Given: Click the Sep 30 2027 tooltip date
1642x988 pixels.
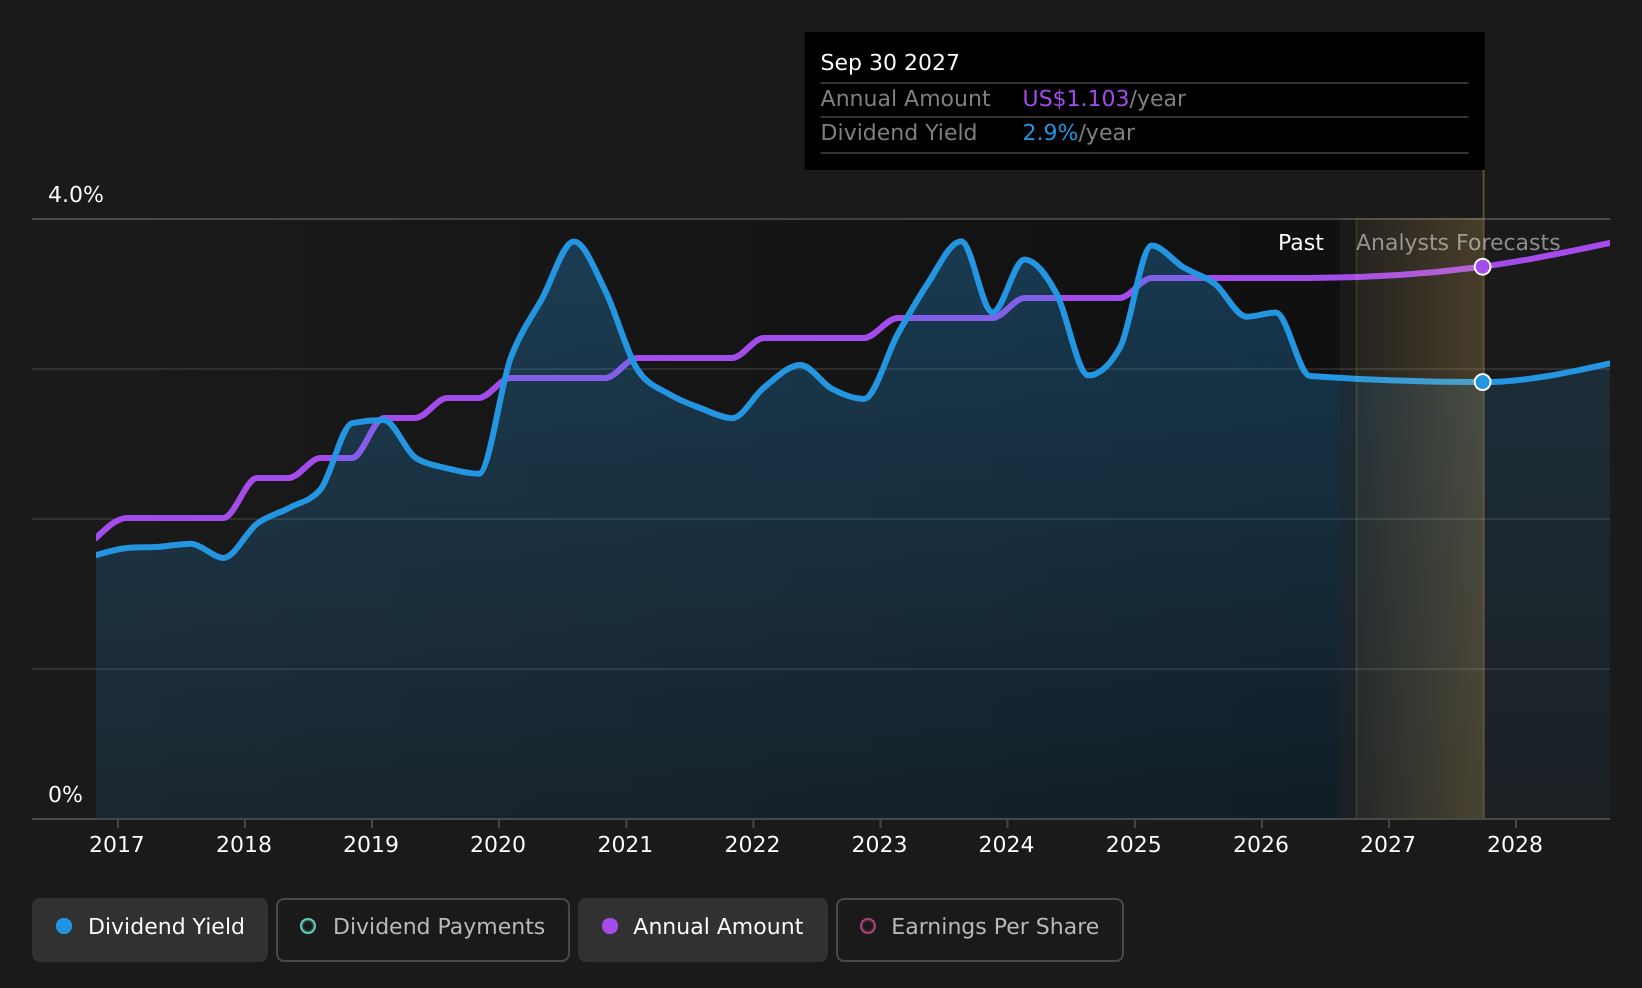Looking at the screenshot, I should [890, 63].
